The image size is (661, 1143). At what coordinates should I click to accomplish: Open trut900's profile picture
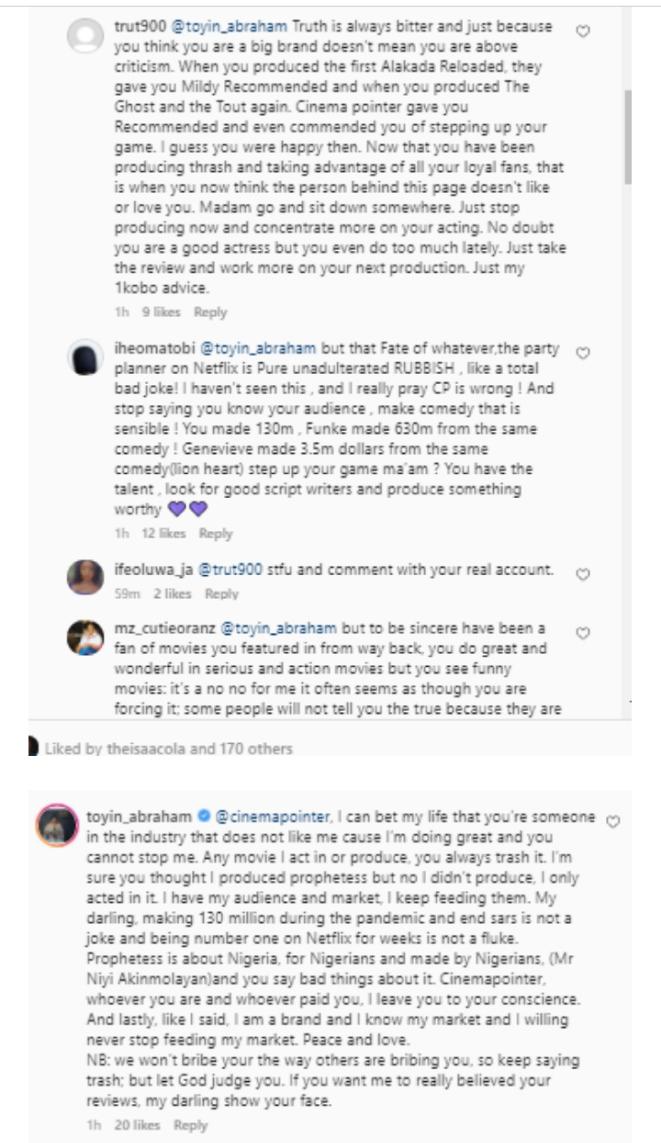point(85,37)
